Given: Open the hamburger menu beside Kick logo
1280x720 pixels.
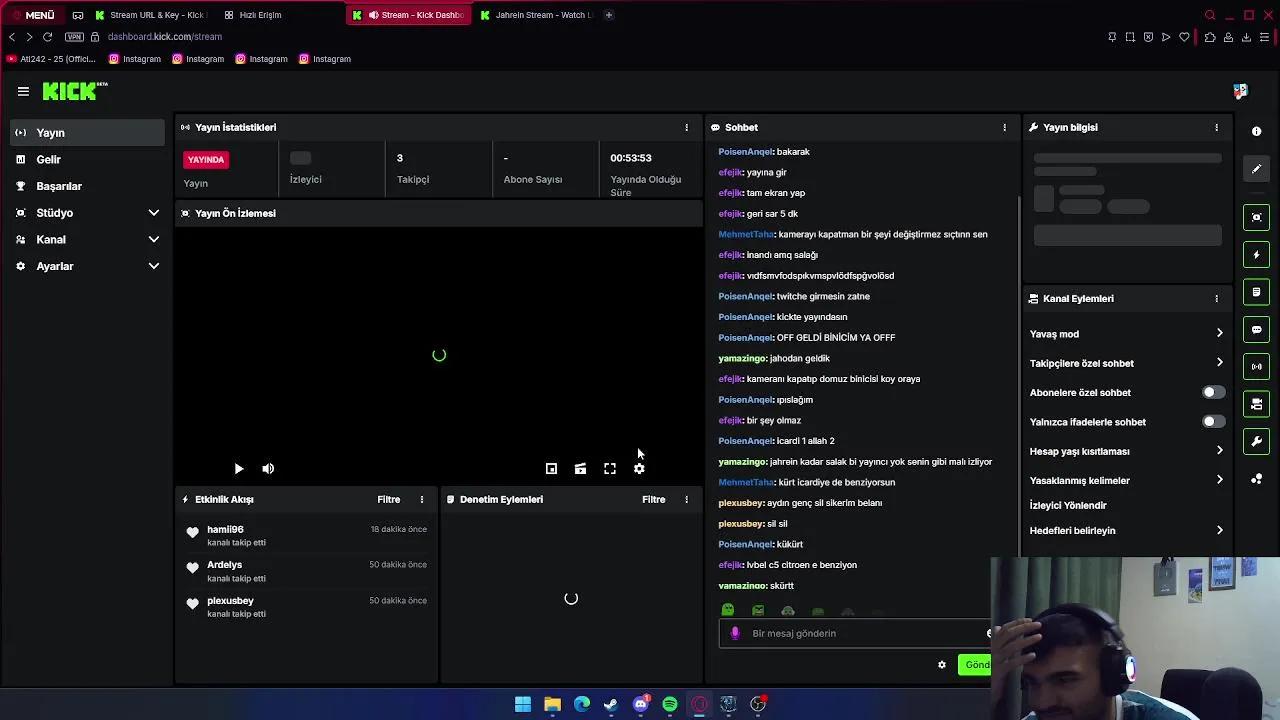Looking at the screenshot, I should (23, 91).
